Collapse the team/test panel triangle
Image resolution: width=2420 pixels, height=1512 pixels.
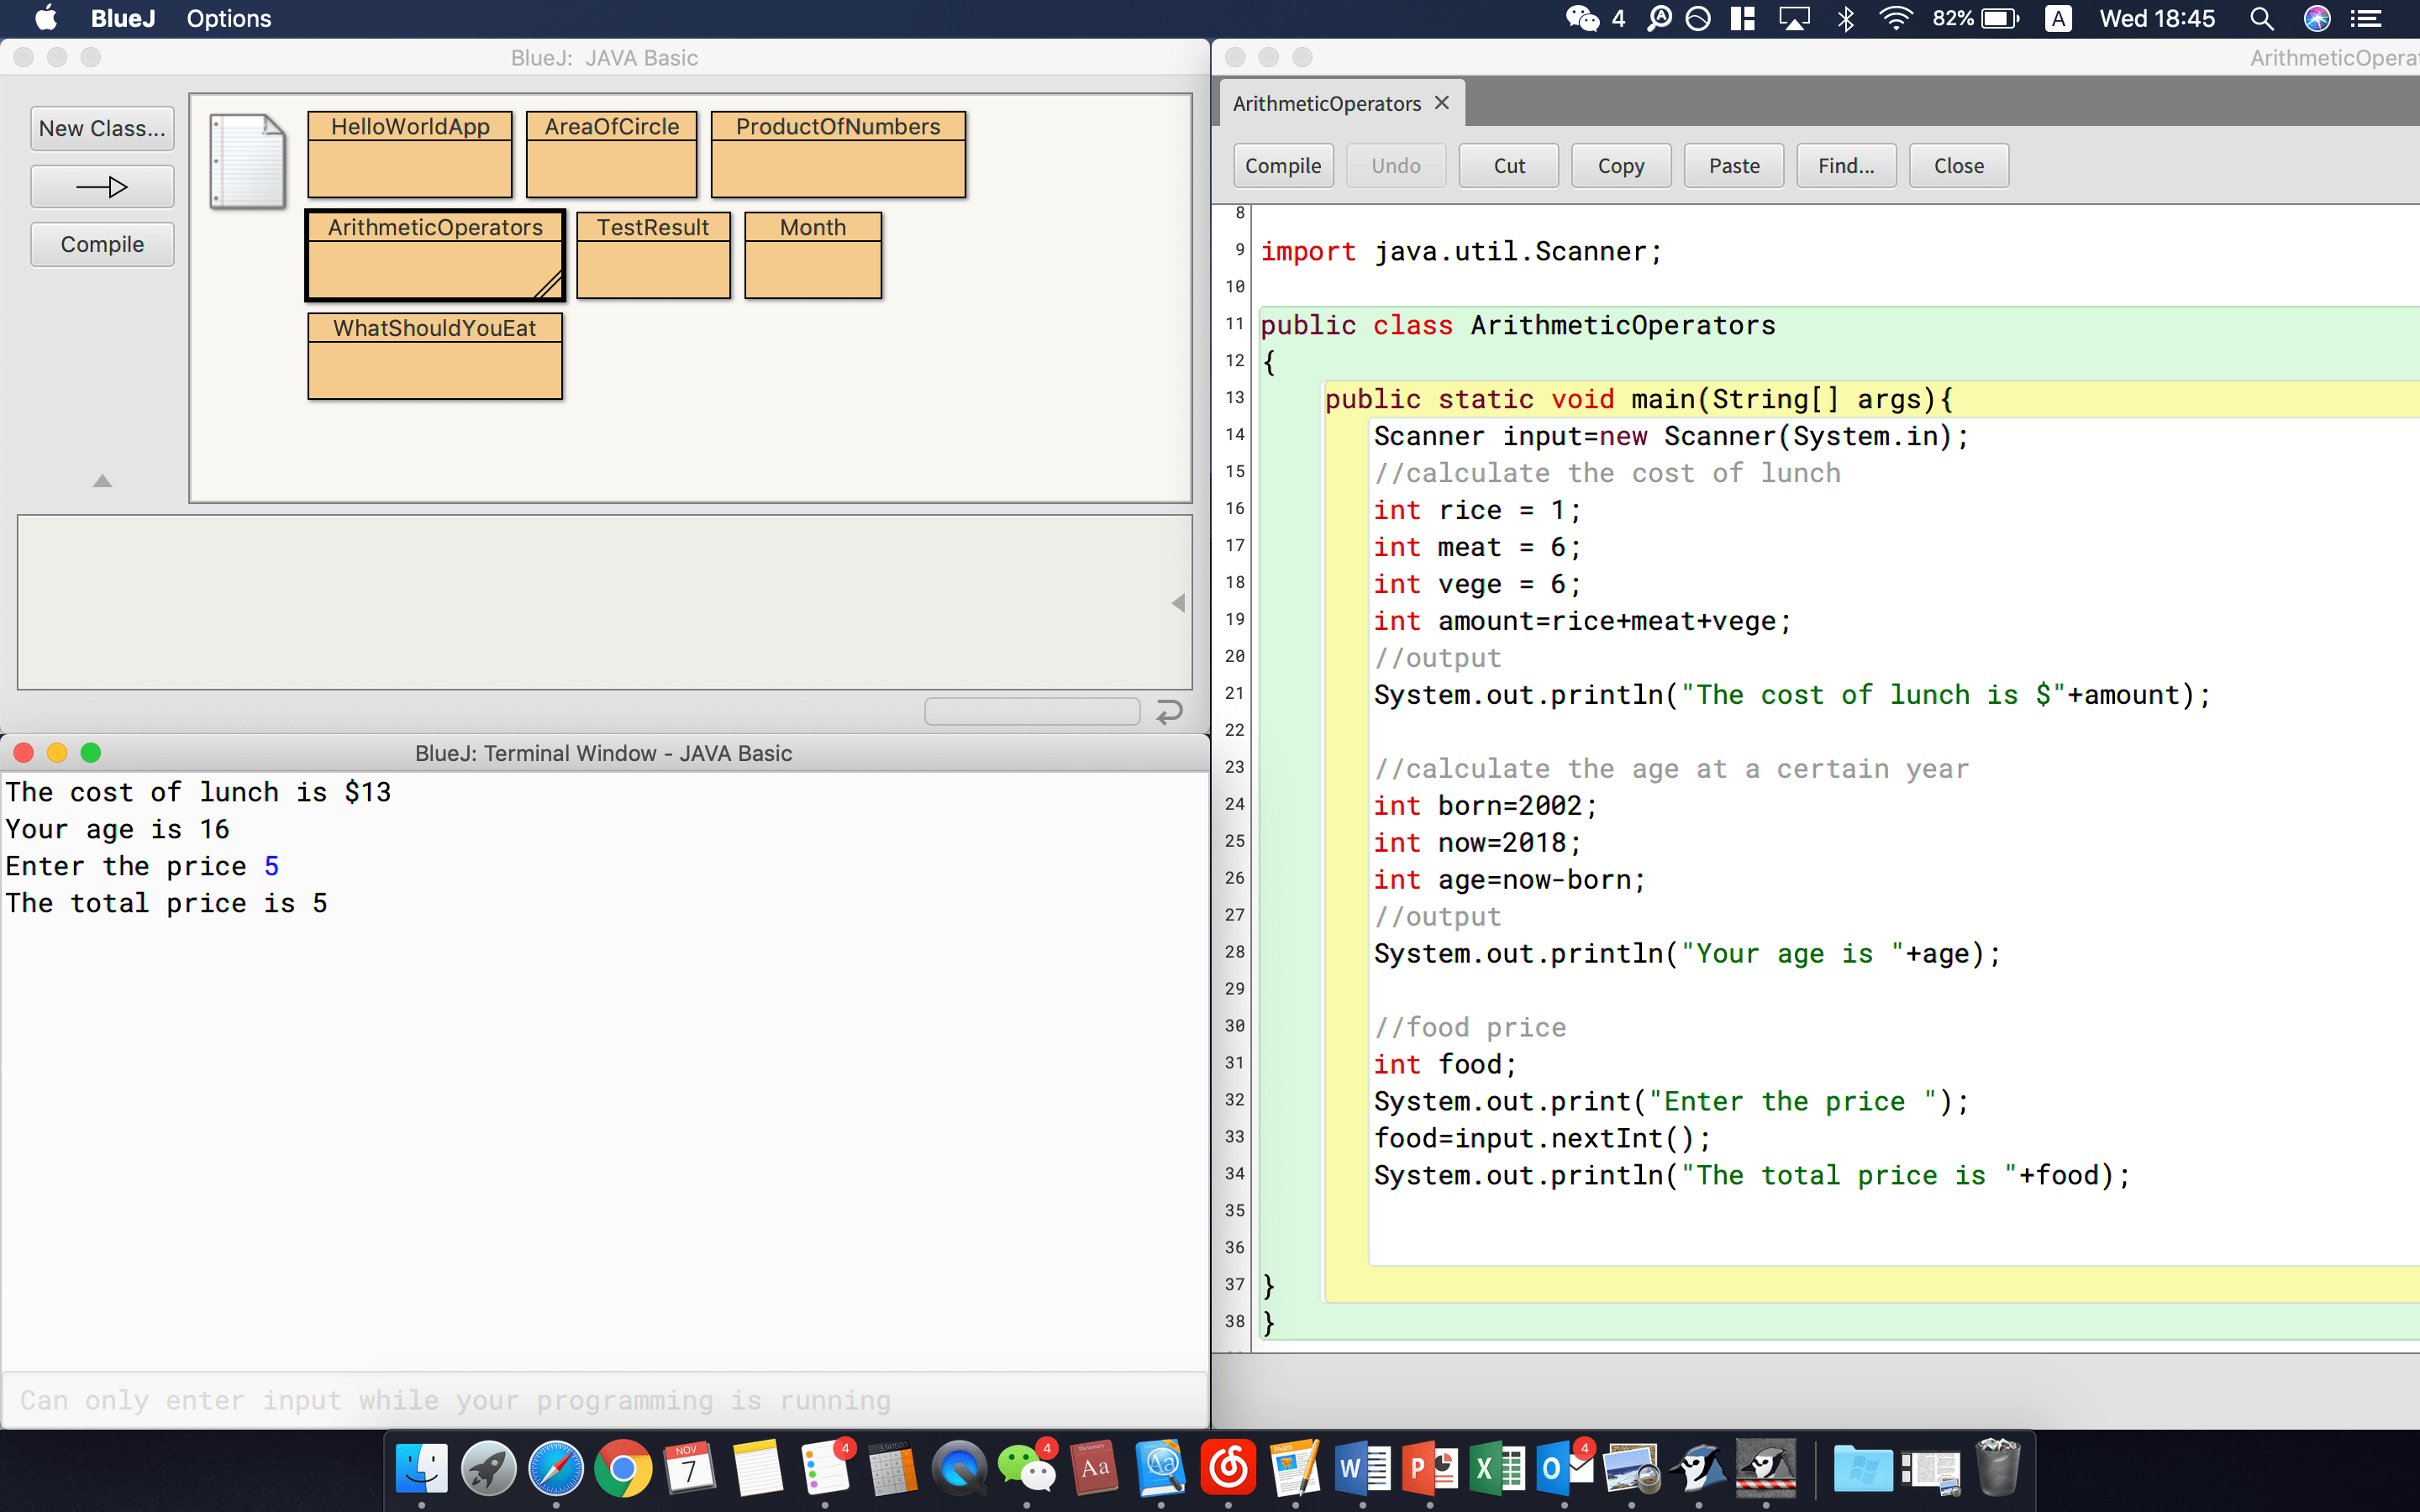click(x=102, y=481)
